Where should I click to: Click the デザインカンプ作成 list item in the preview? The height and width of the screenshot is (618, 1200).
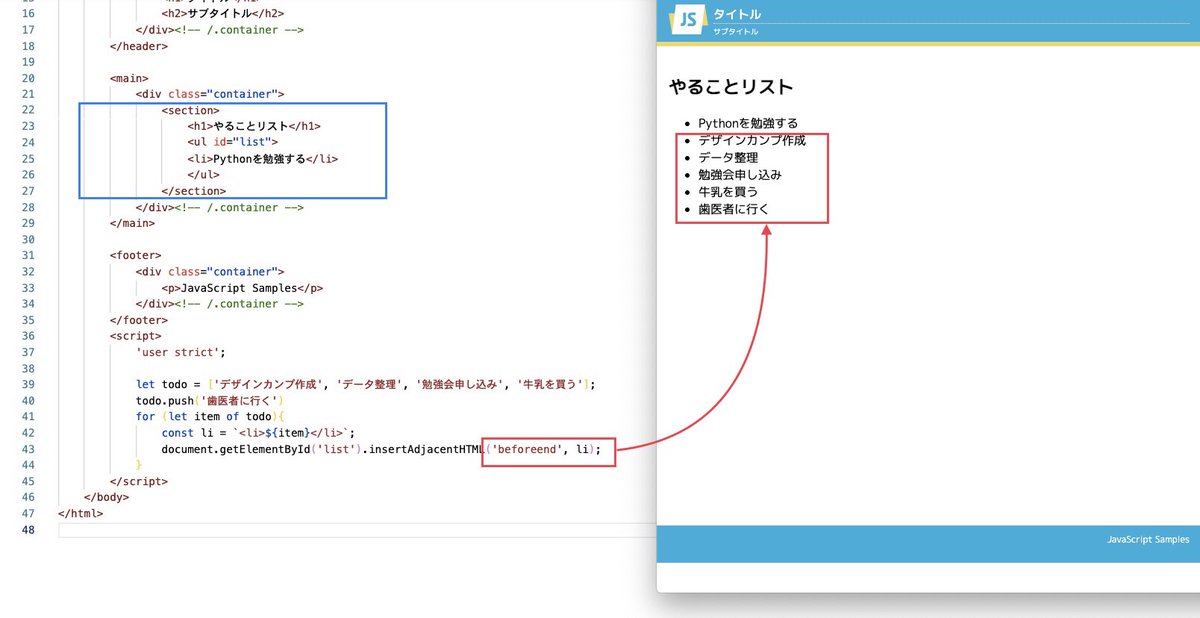pos(752,140)
